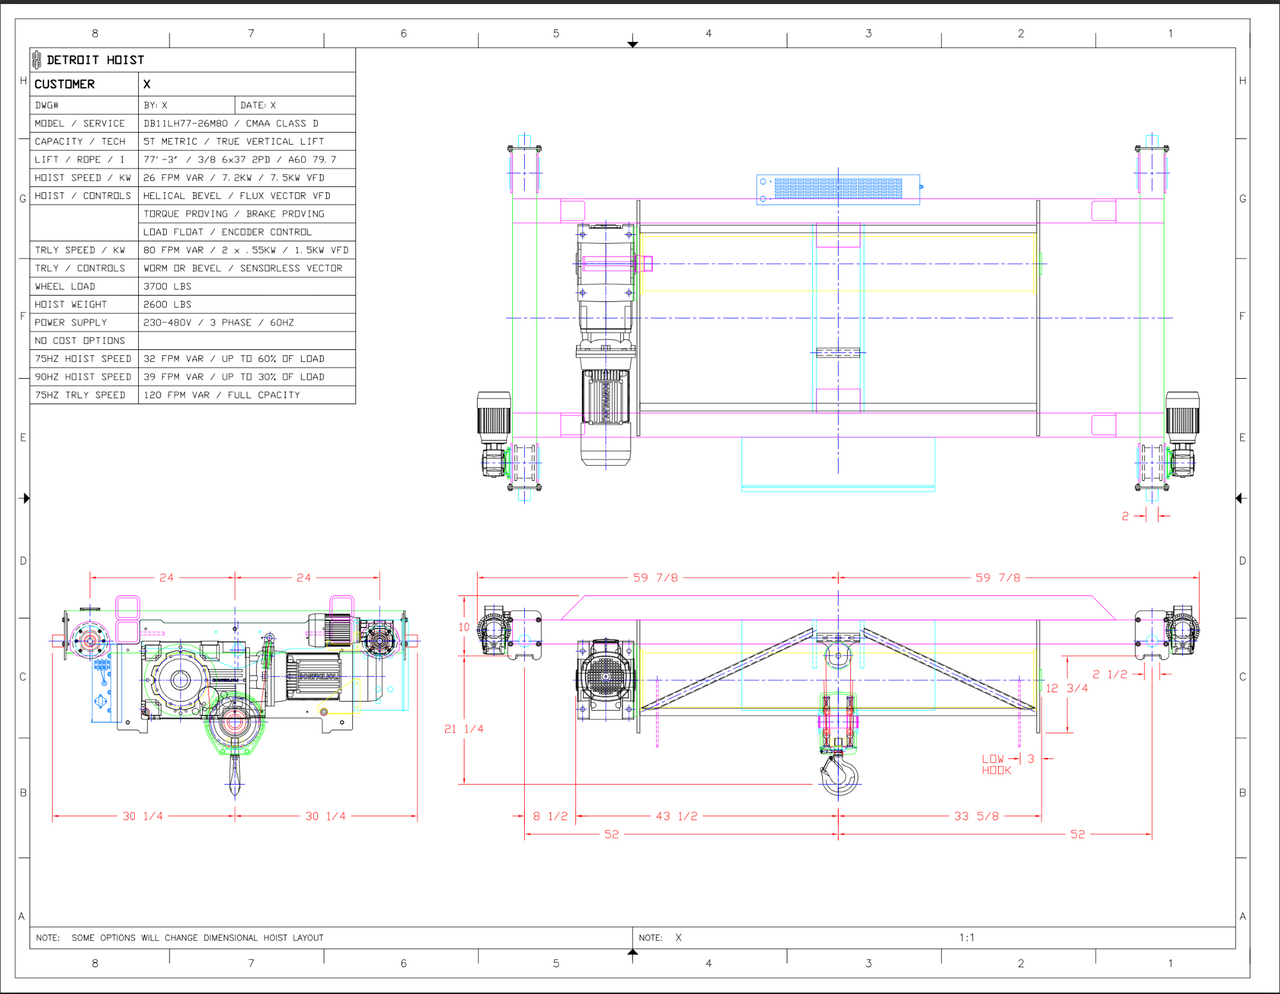Viewport: 1280px width, 994px height.
Task: Click the MODEL / SERVICE label
Action: click(80, 124)
